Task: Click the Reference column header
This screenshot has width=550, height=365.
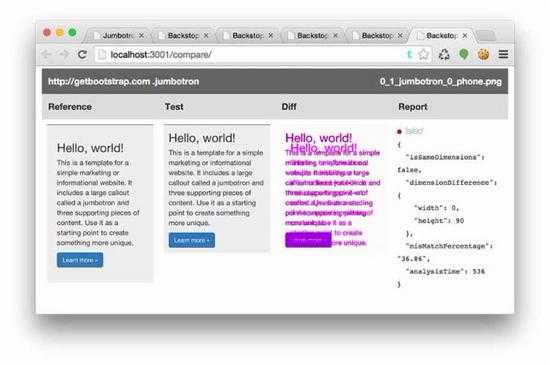Action: [x=70, y=107]
